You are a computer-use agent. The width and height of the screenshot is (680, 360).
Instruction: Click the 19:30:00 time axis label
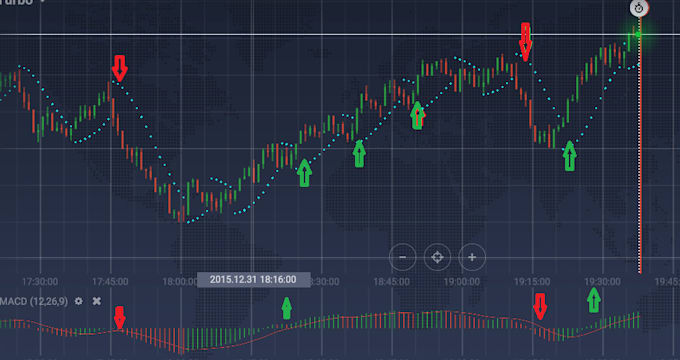[602, 282]
